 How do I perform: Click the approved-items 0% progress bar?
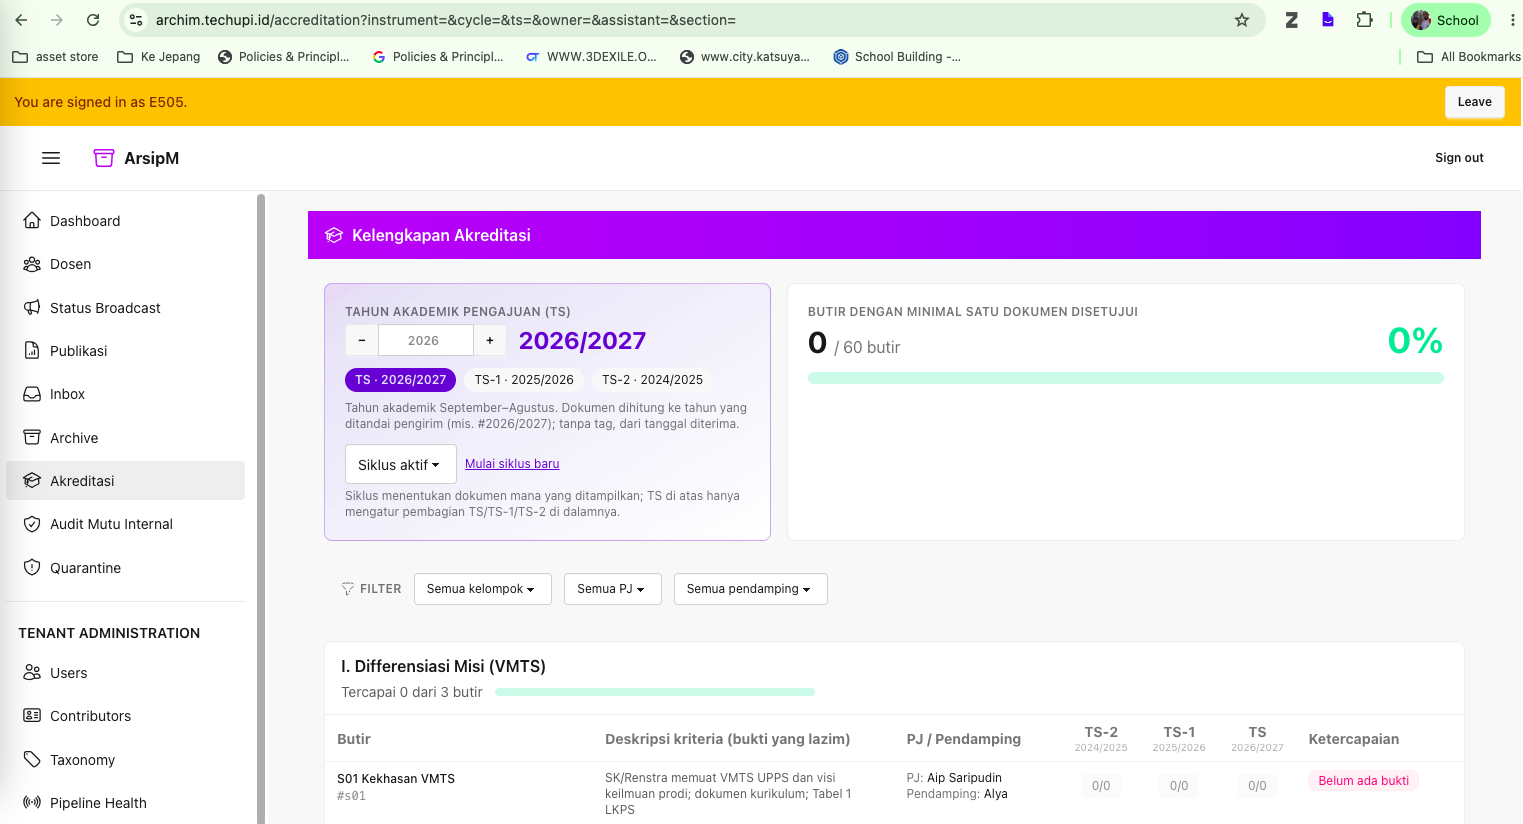1126,378
